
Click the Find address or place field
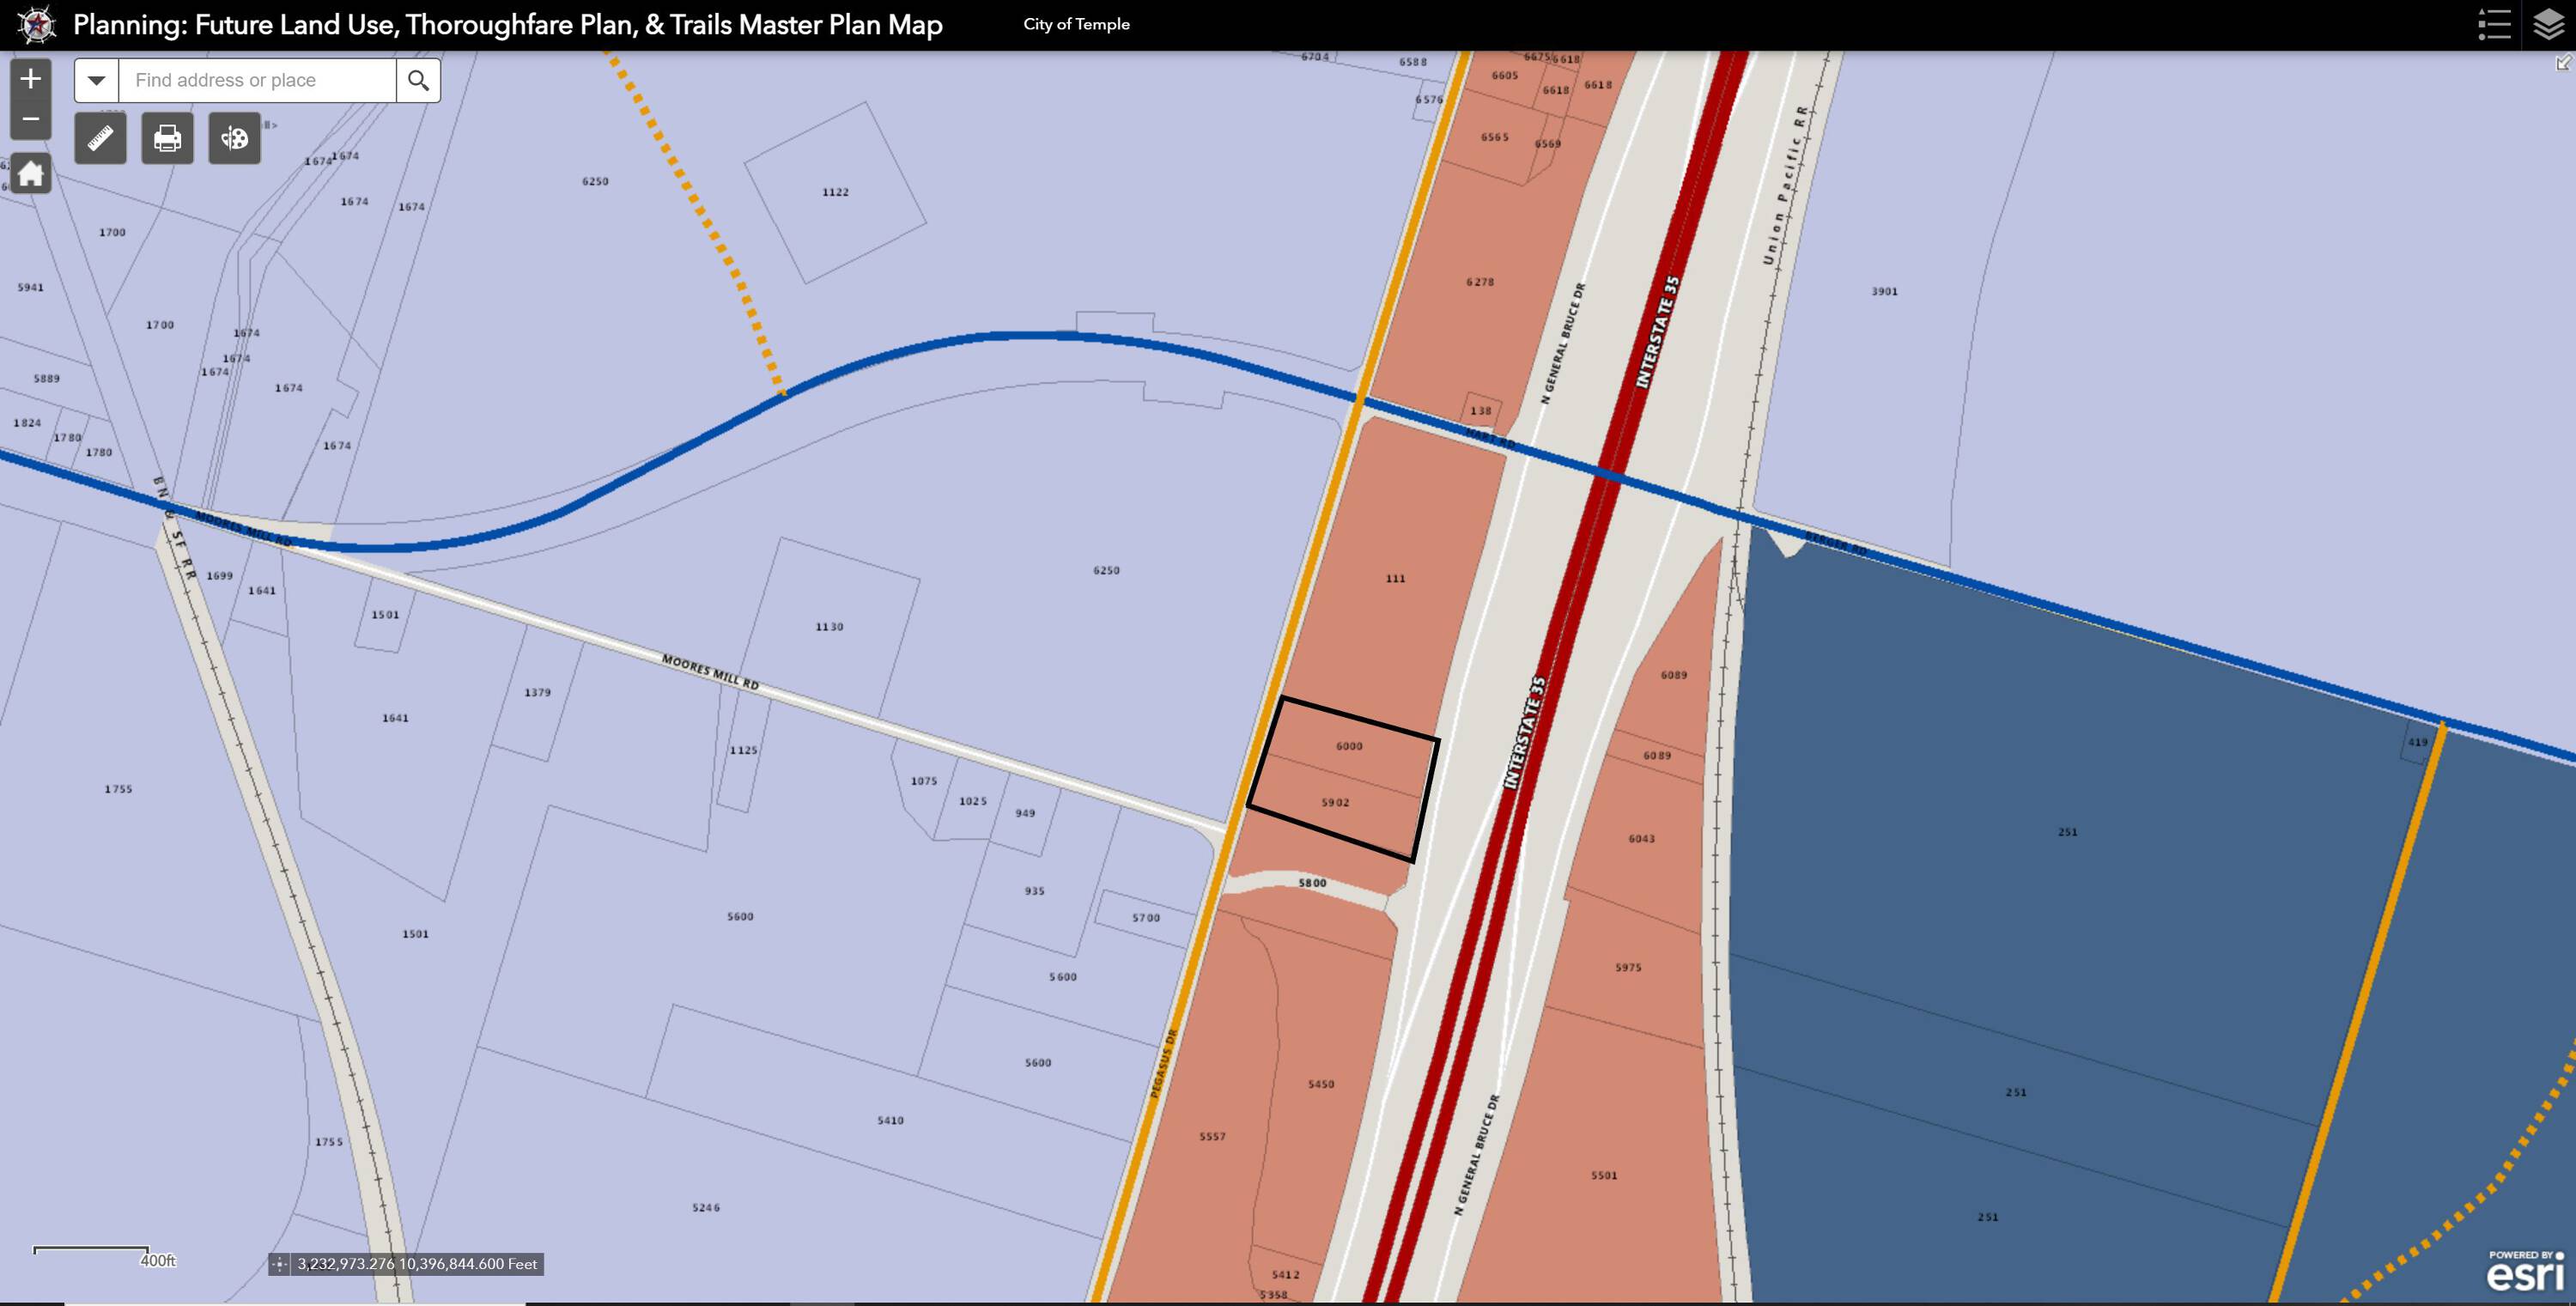coord(257,80)
